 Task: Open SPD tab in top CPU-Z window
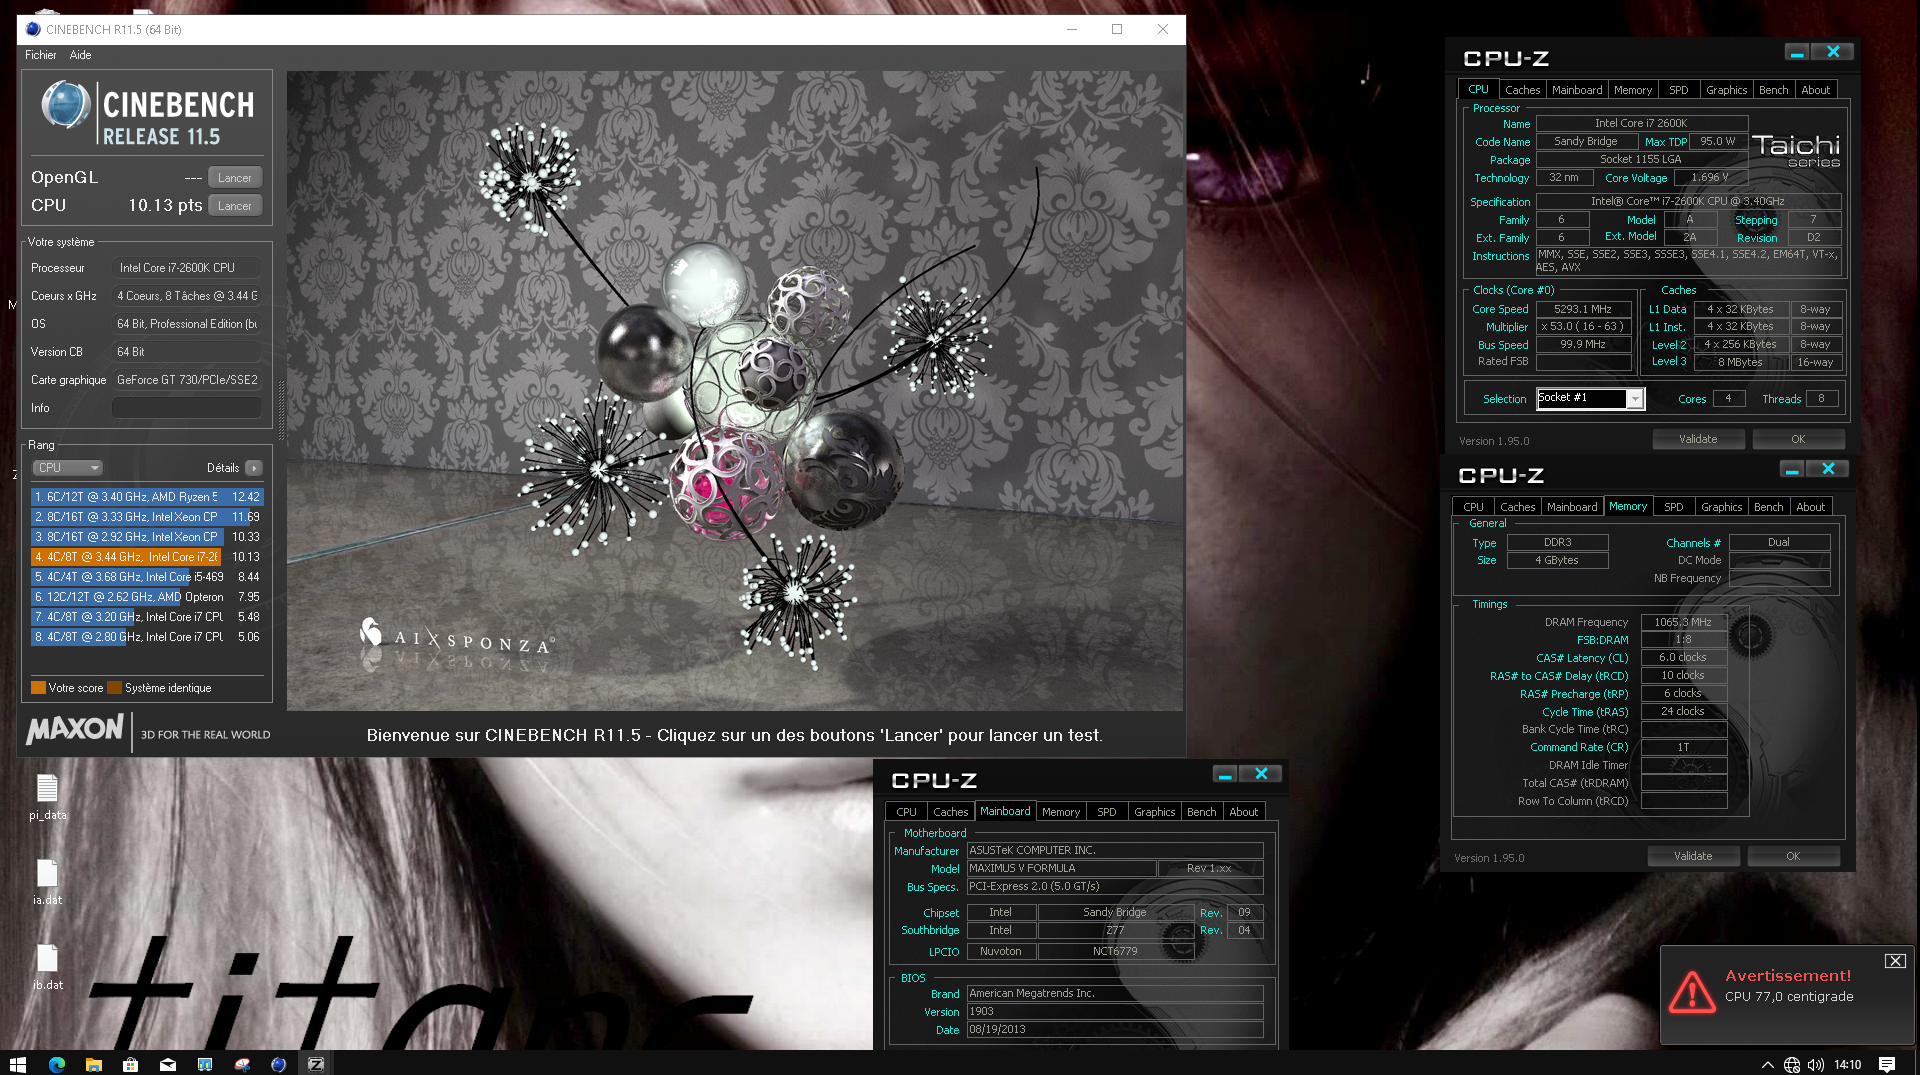click(1678, 90)
